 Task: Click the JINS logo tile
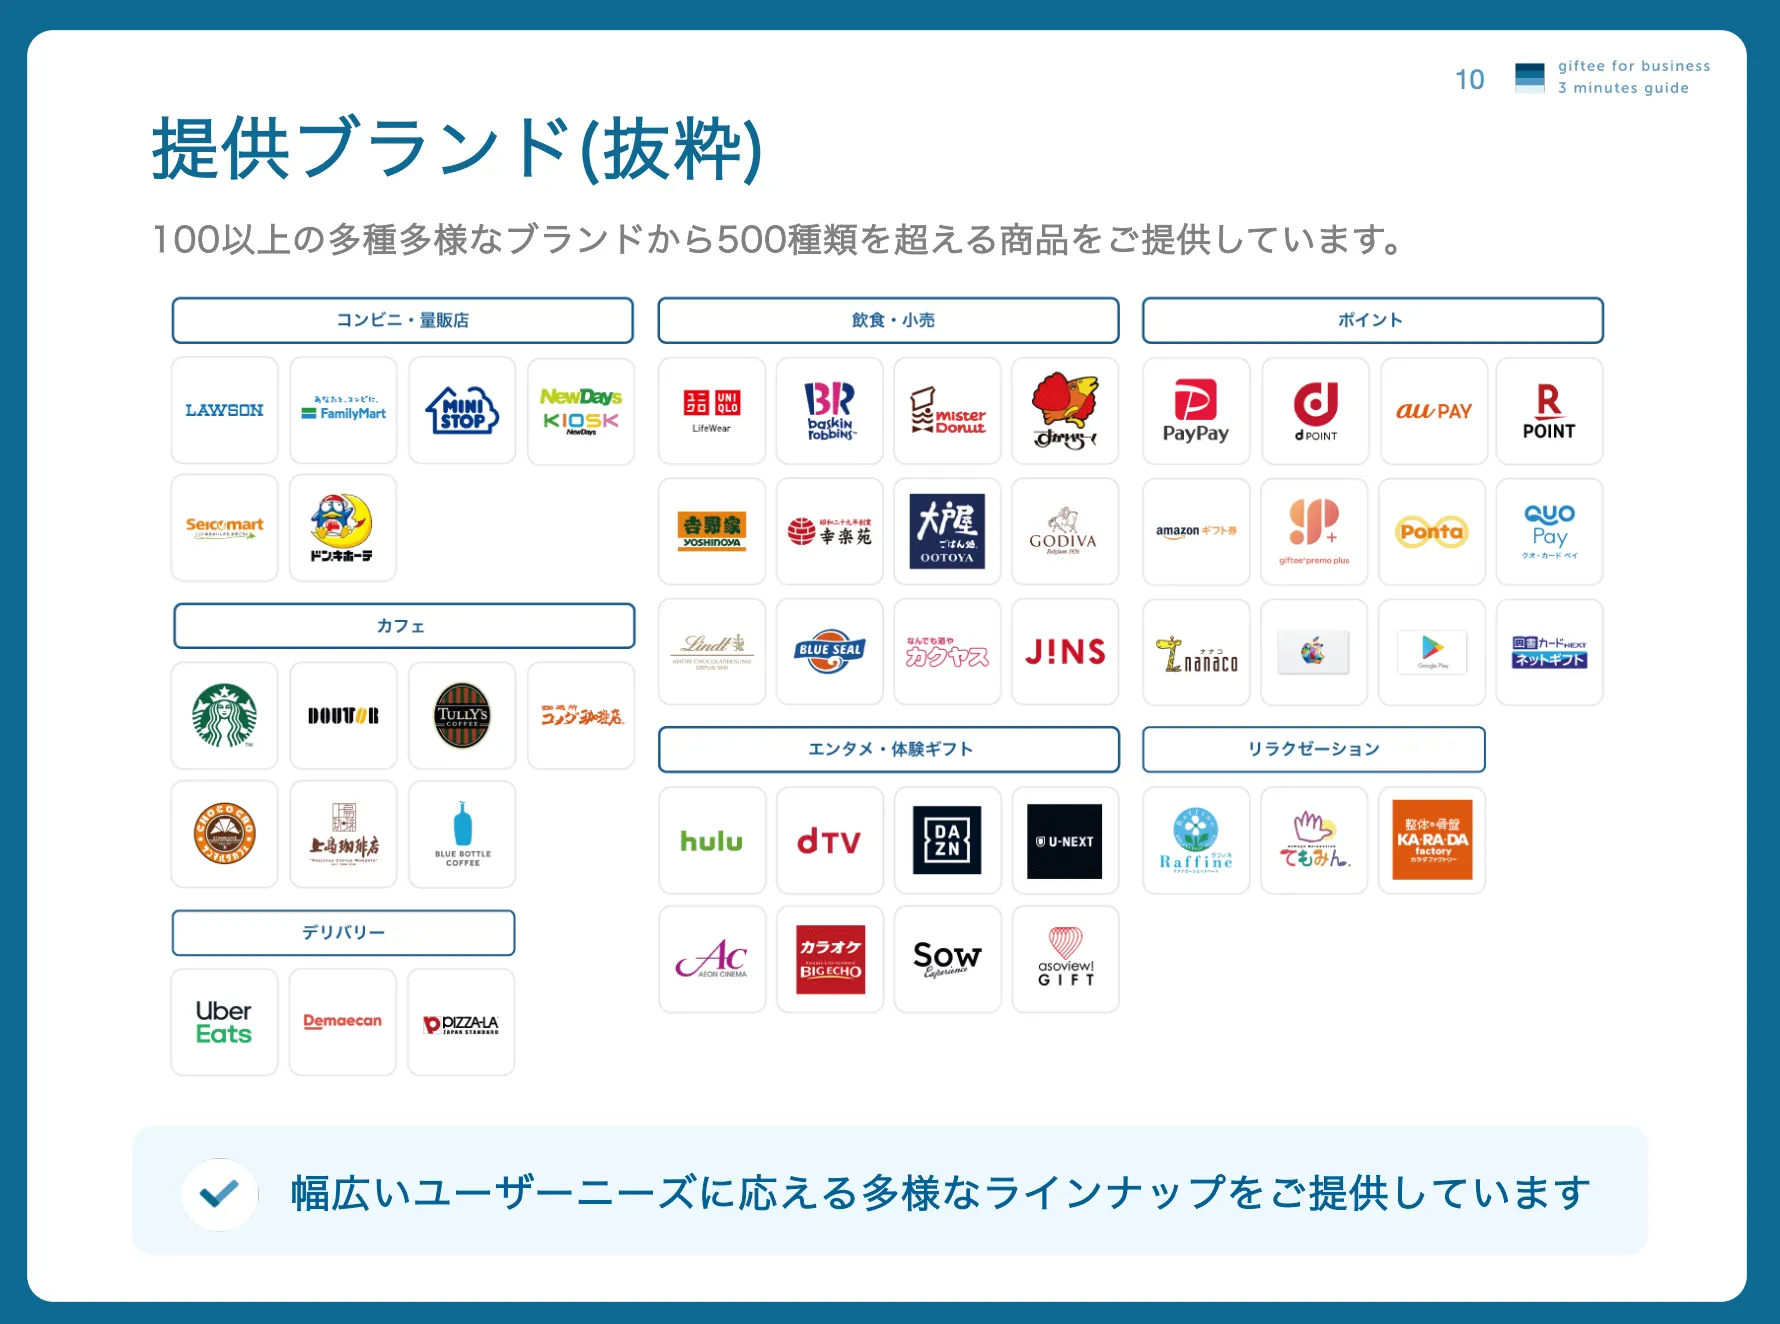1065,651
